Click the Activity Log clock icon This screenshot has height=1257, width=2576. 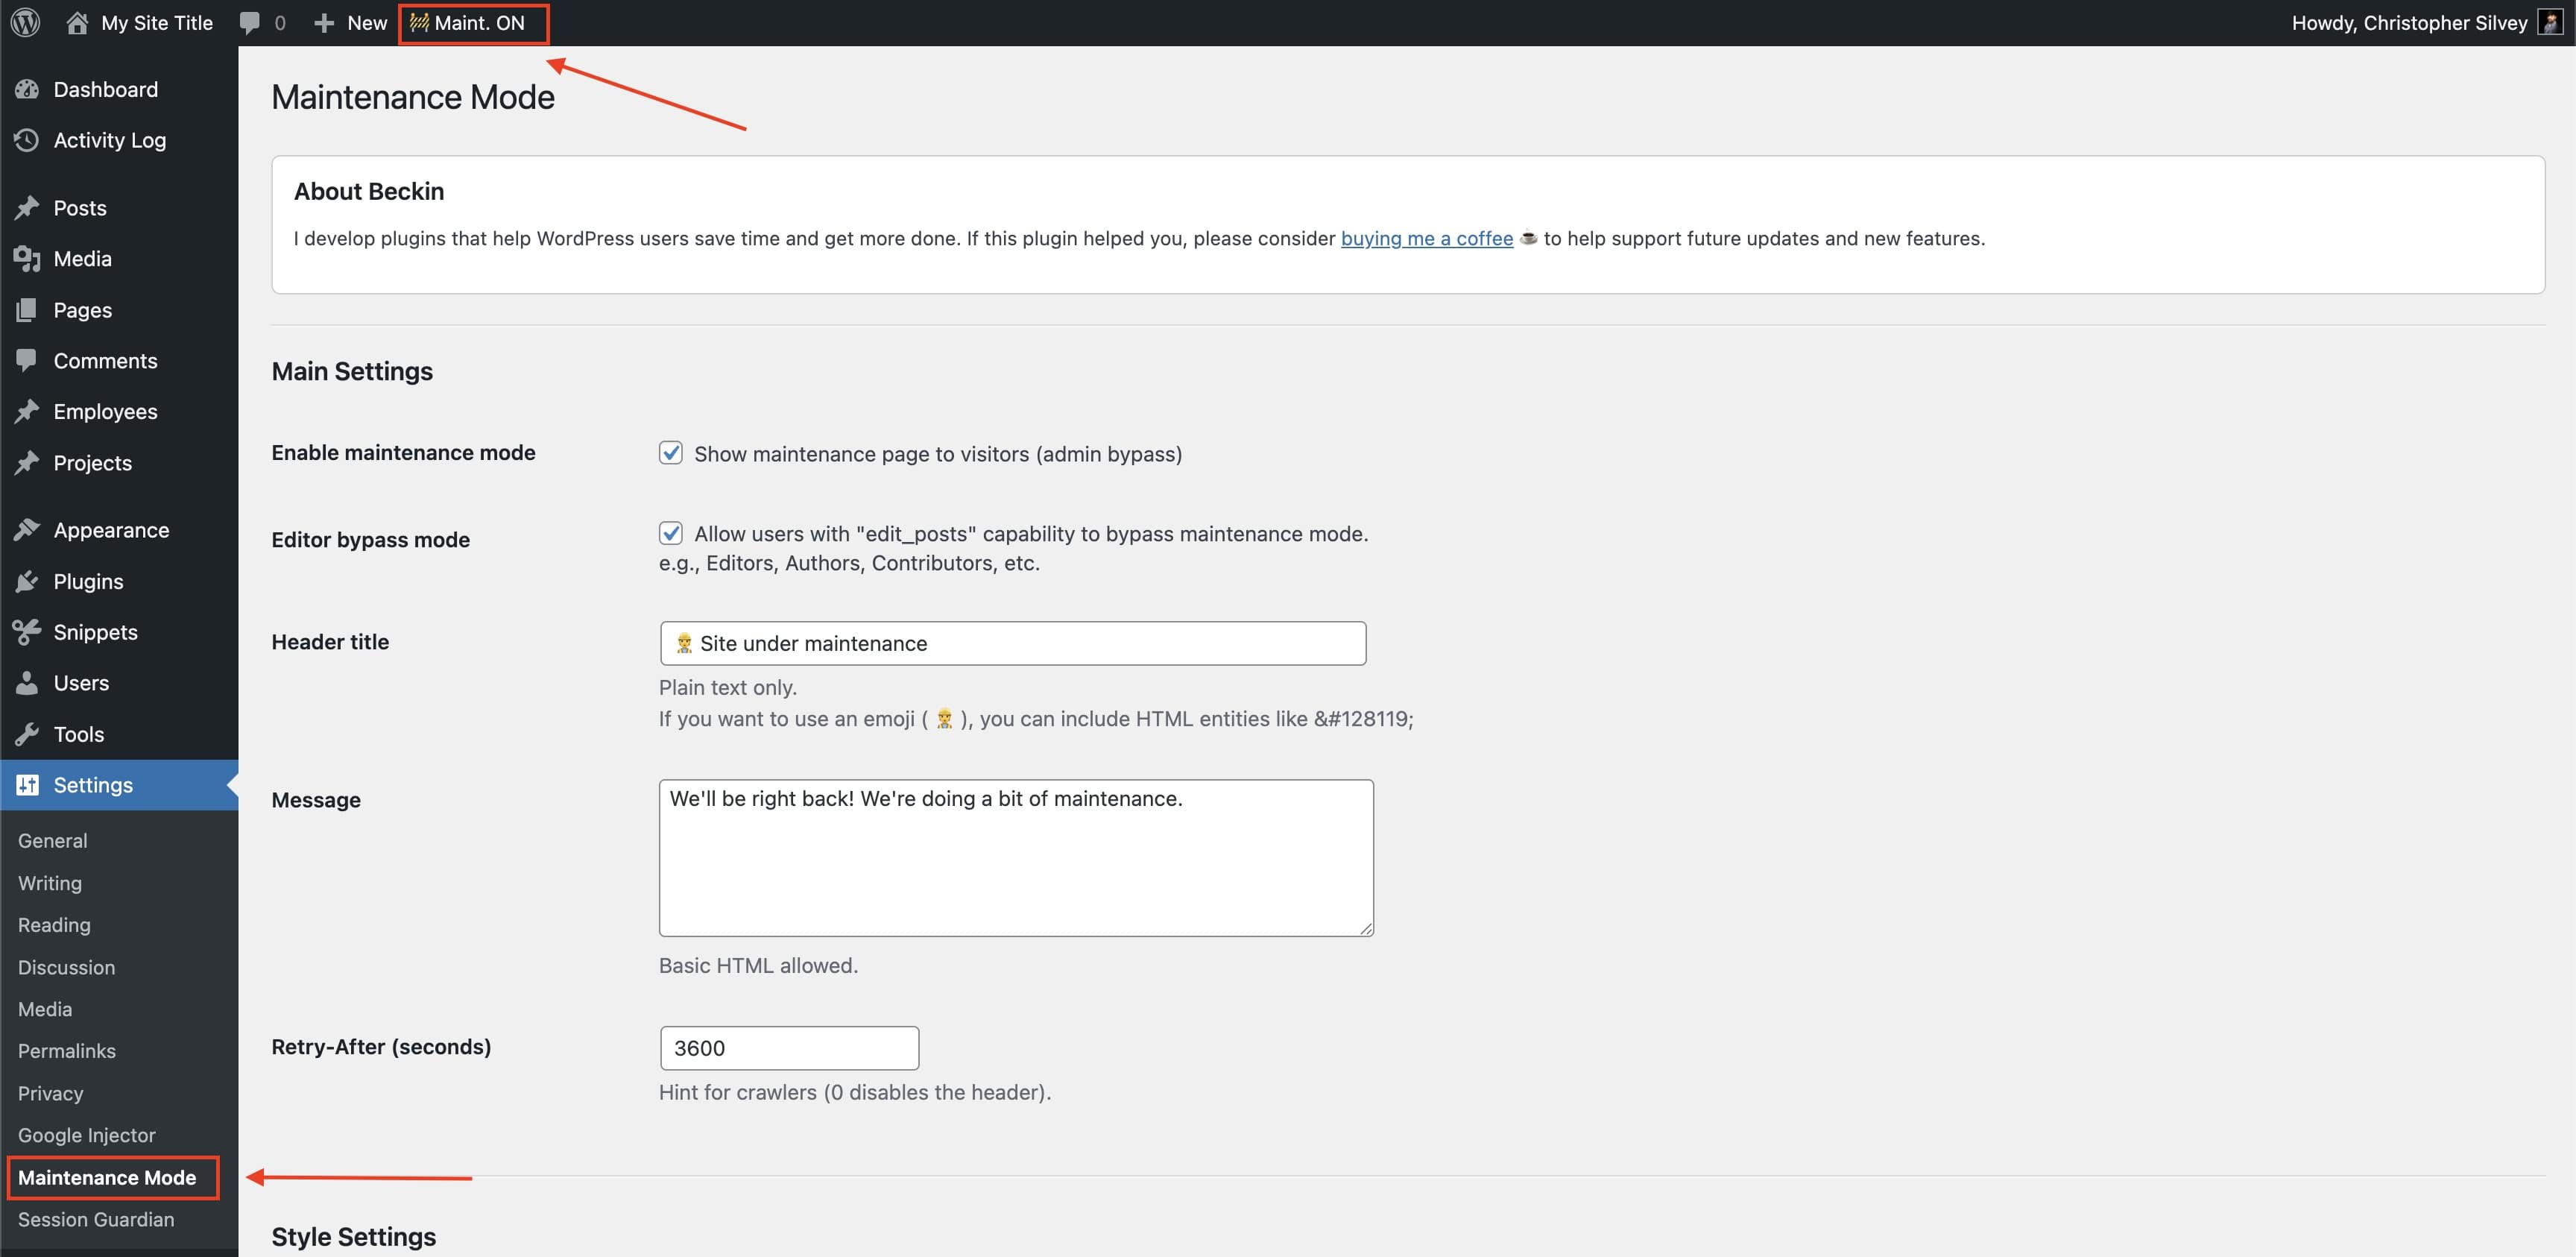tap(27, 140)
